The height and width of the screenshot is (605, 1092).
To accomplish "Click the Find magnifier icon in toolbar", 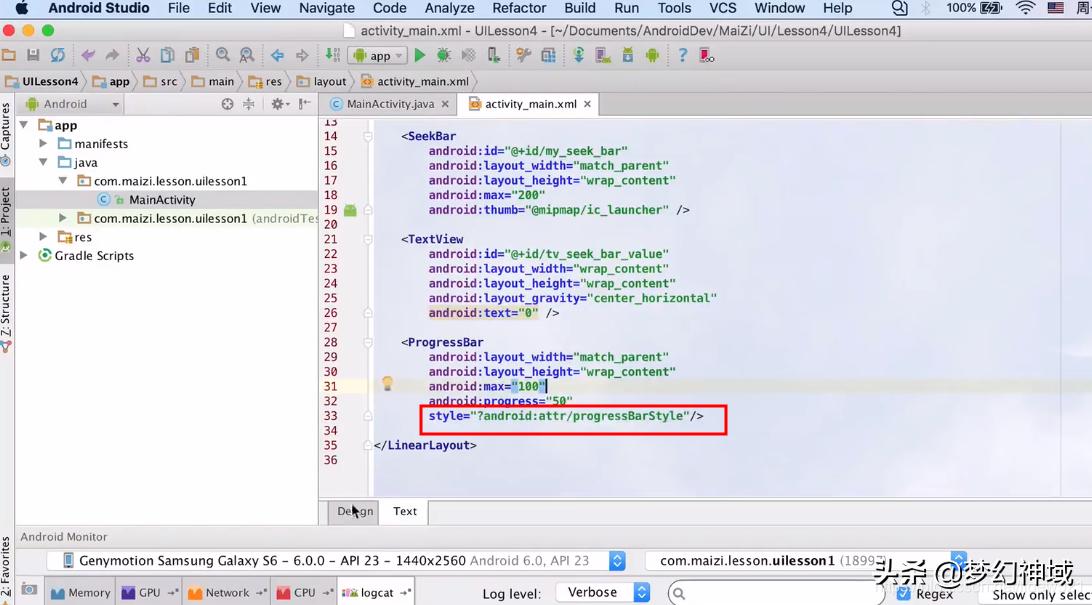I will pyautogui.click(x=222, y=56).
